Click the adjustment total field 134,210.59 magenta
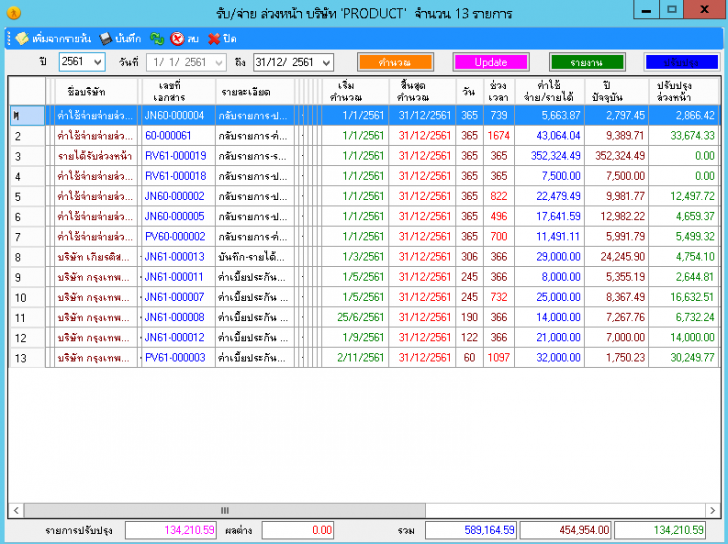 170,530
